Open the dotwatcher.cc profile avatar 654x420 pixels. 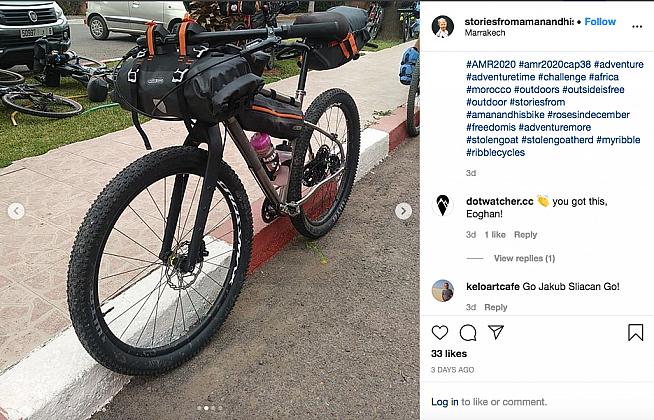(x=443, y=205)
